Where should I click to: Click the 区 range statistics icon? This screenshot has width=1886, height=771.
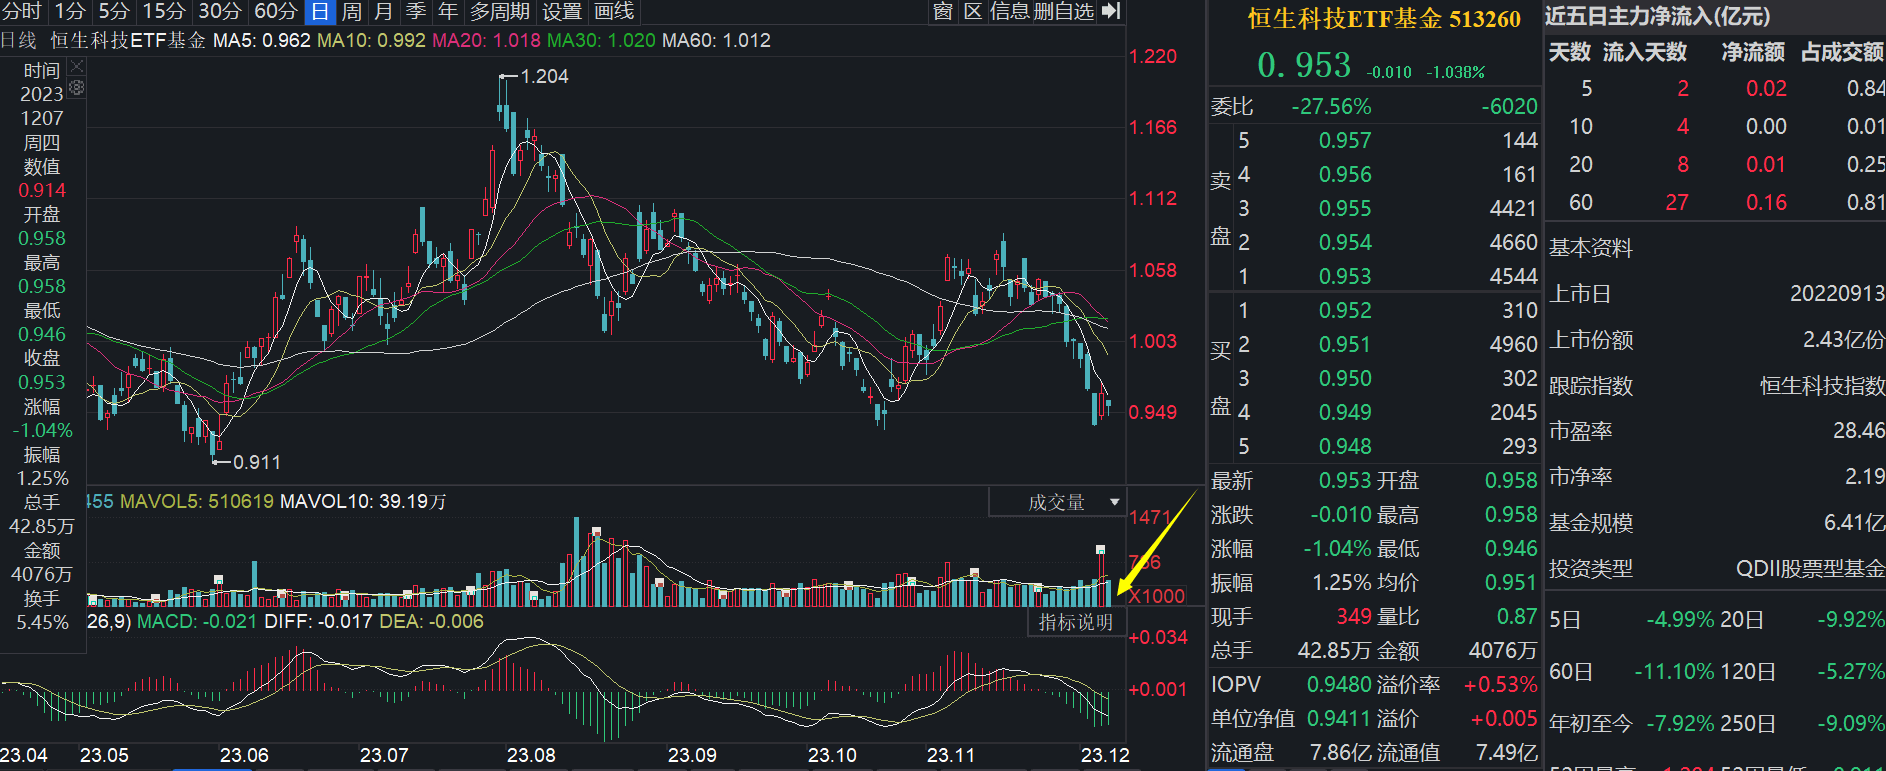click(x=973, y=11)
